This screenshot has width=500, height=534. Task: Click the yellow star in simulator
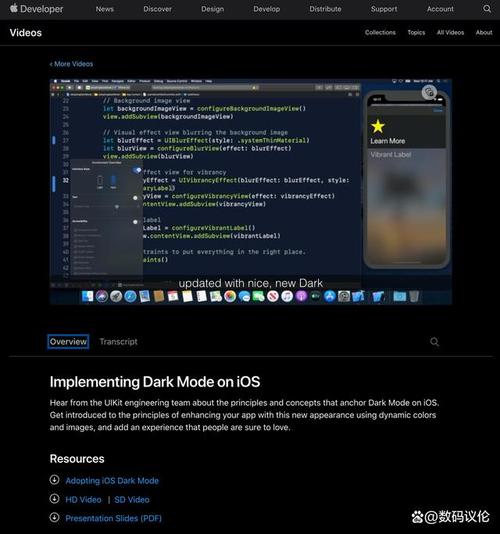click(378, 126)
